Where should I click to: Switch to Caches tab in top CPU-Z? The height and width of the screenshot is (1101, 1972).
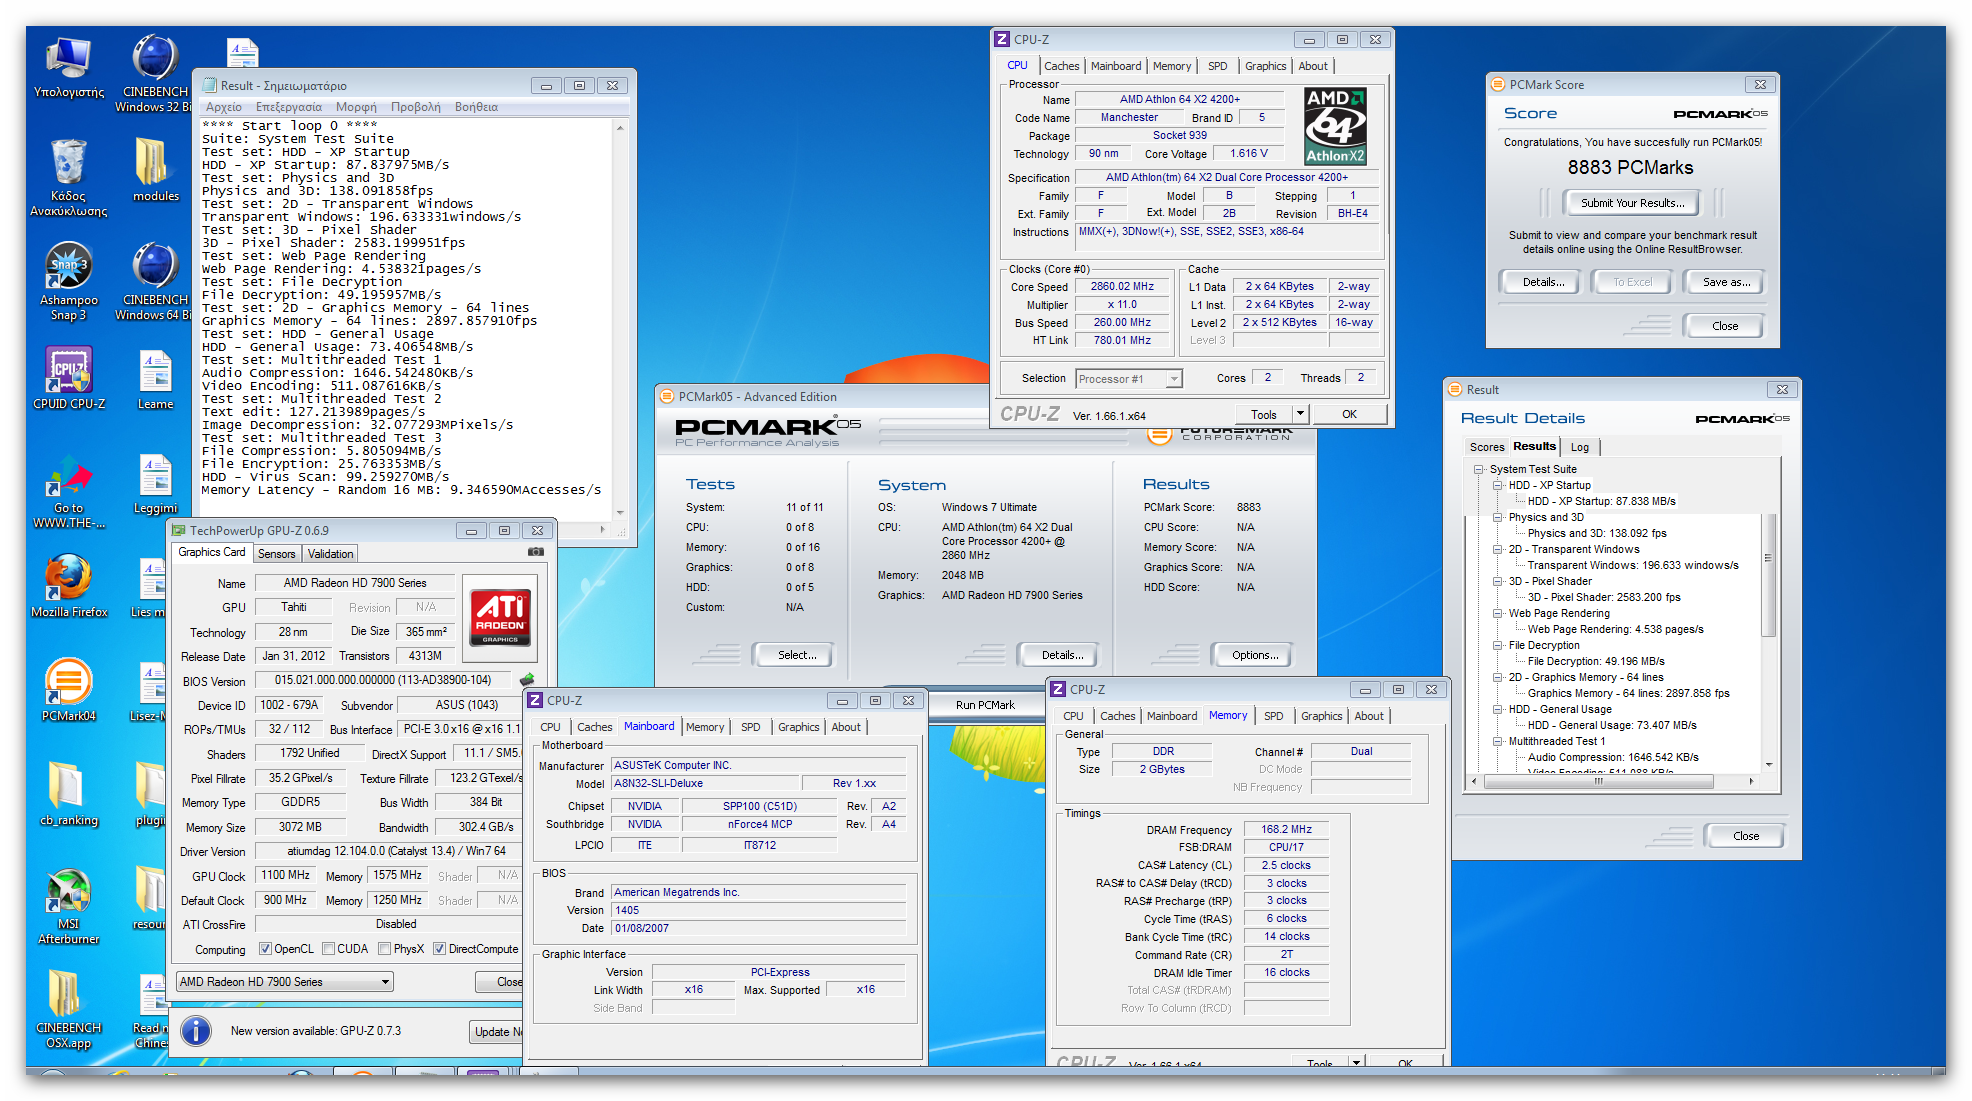pos(1061,66)
